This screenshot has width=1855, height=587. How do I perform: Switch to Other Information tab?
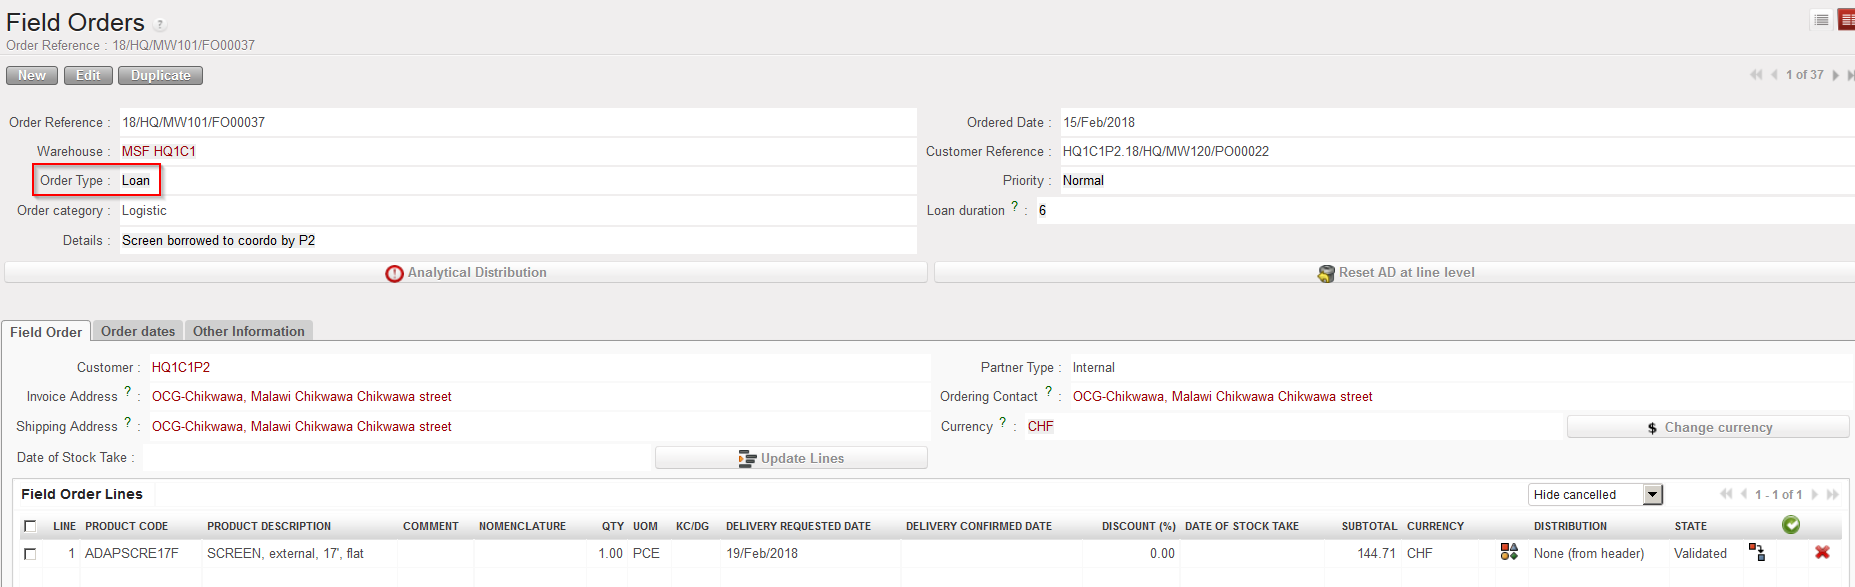249,331
